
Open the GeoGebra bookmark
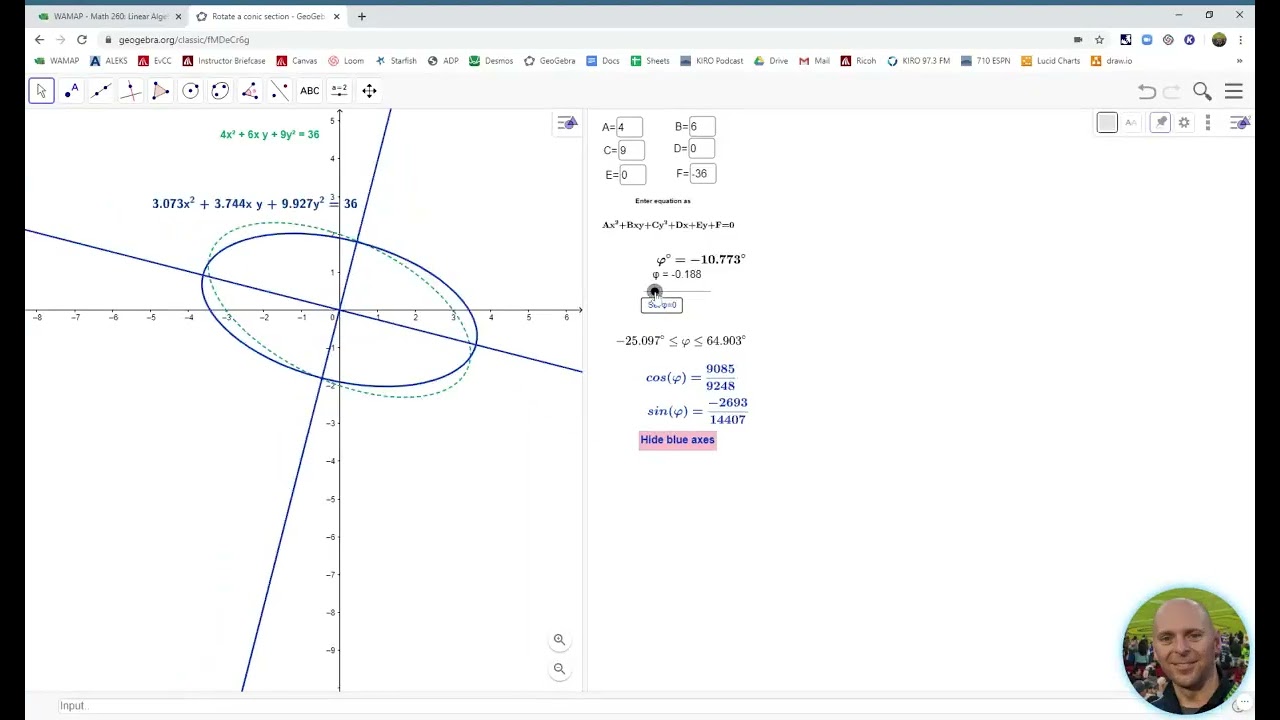click(549, 61)
